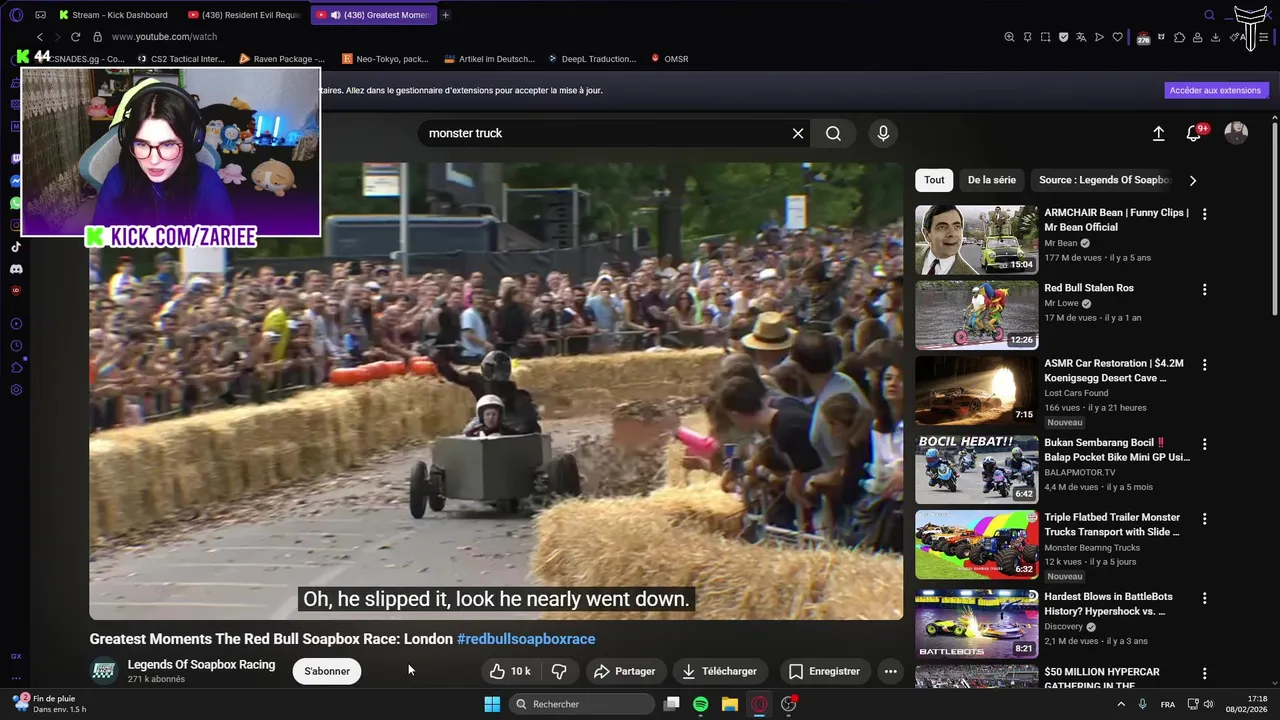Screen dimensions: 1280x720
Task: Click the pin icon in address bar
Action: click(1027, 37)
